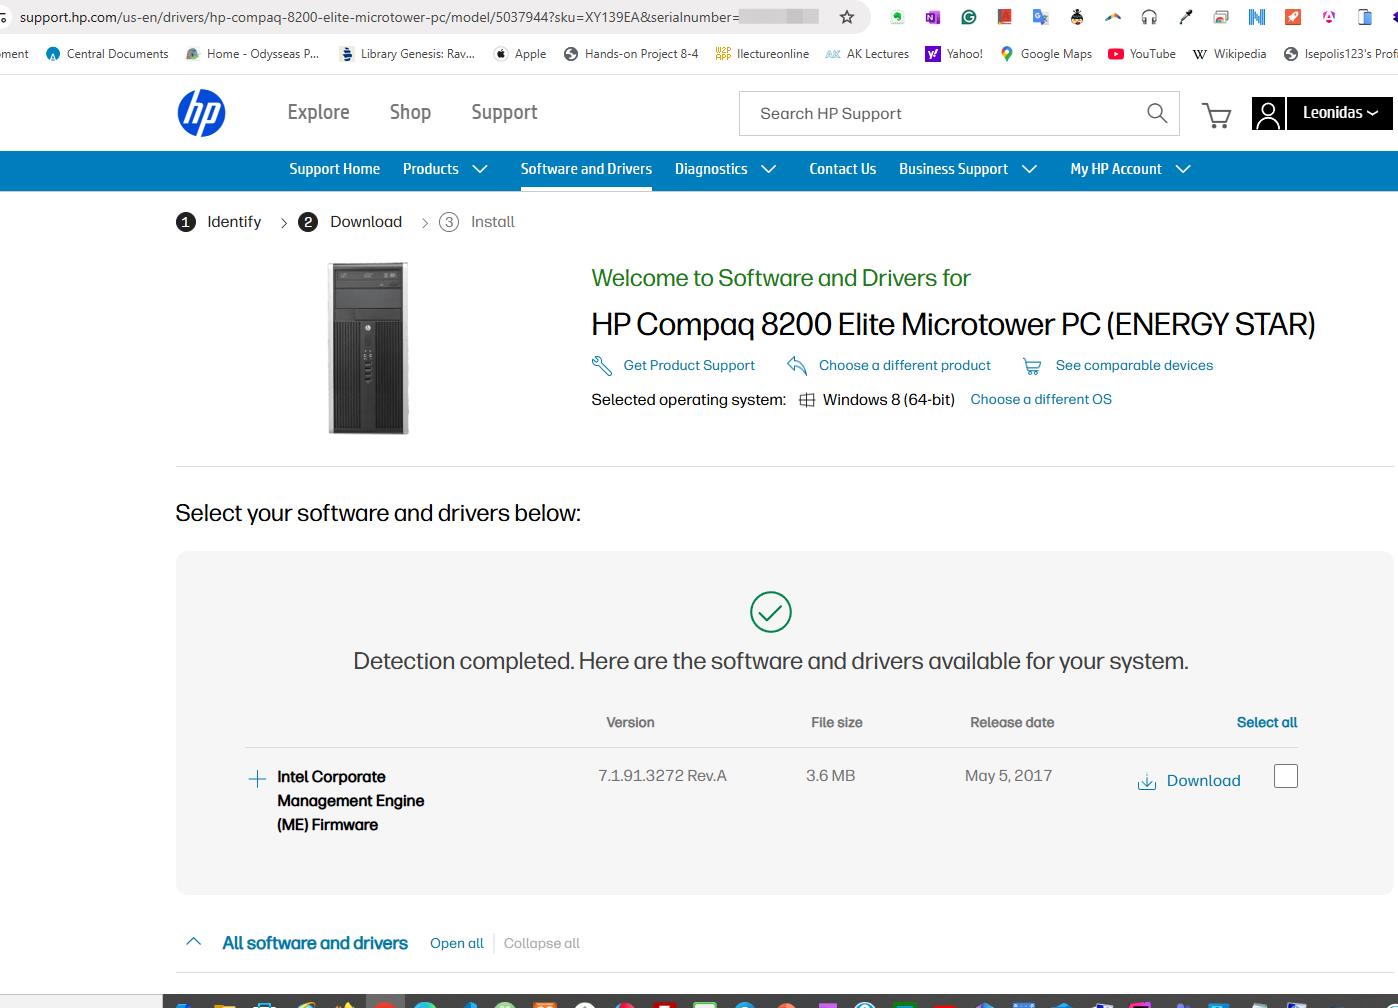Viewport: 1398px width, 1008px height.
Task: Open the Explore menu
Action: pos(319,112)
